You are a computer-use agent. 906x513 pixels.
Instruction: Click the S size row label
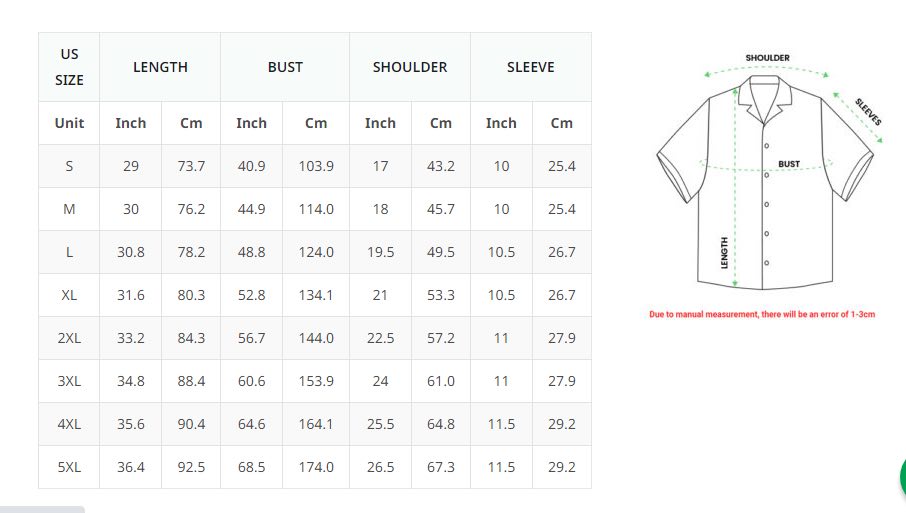(x=69, y=166)
